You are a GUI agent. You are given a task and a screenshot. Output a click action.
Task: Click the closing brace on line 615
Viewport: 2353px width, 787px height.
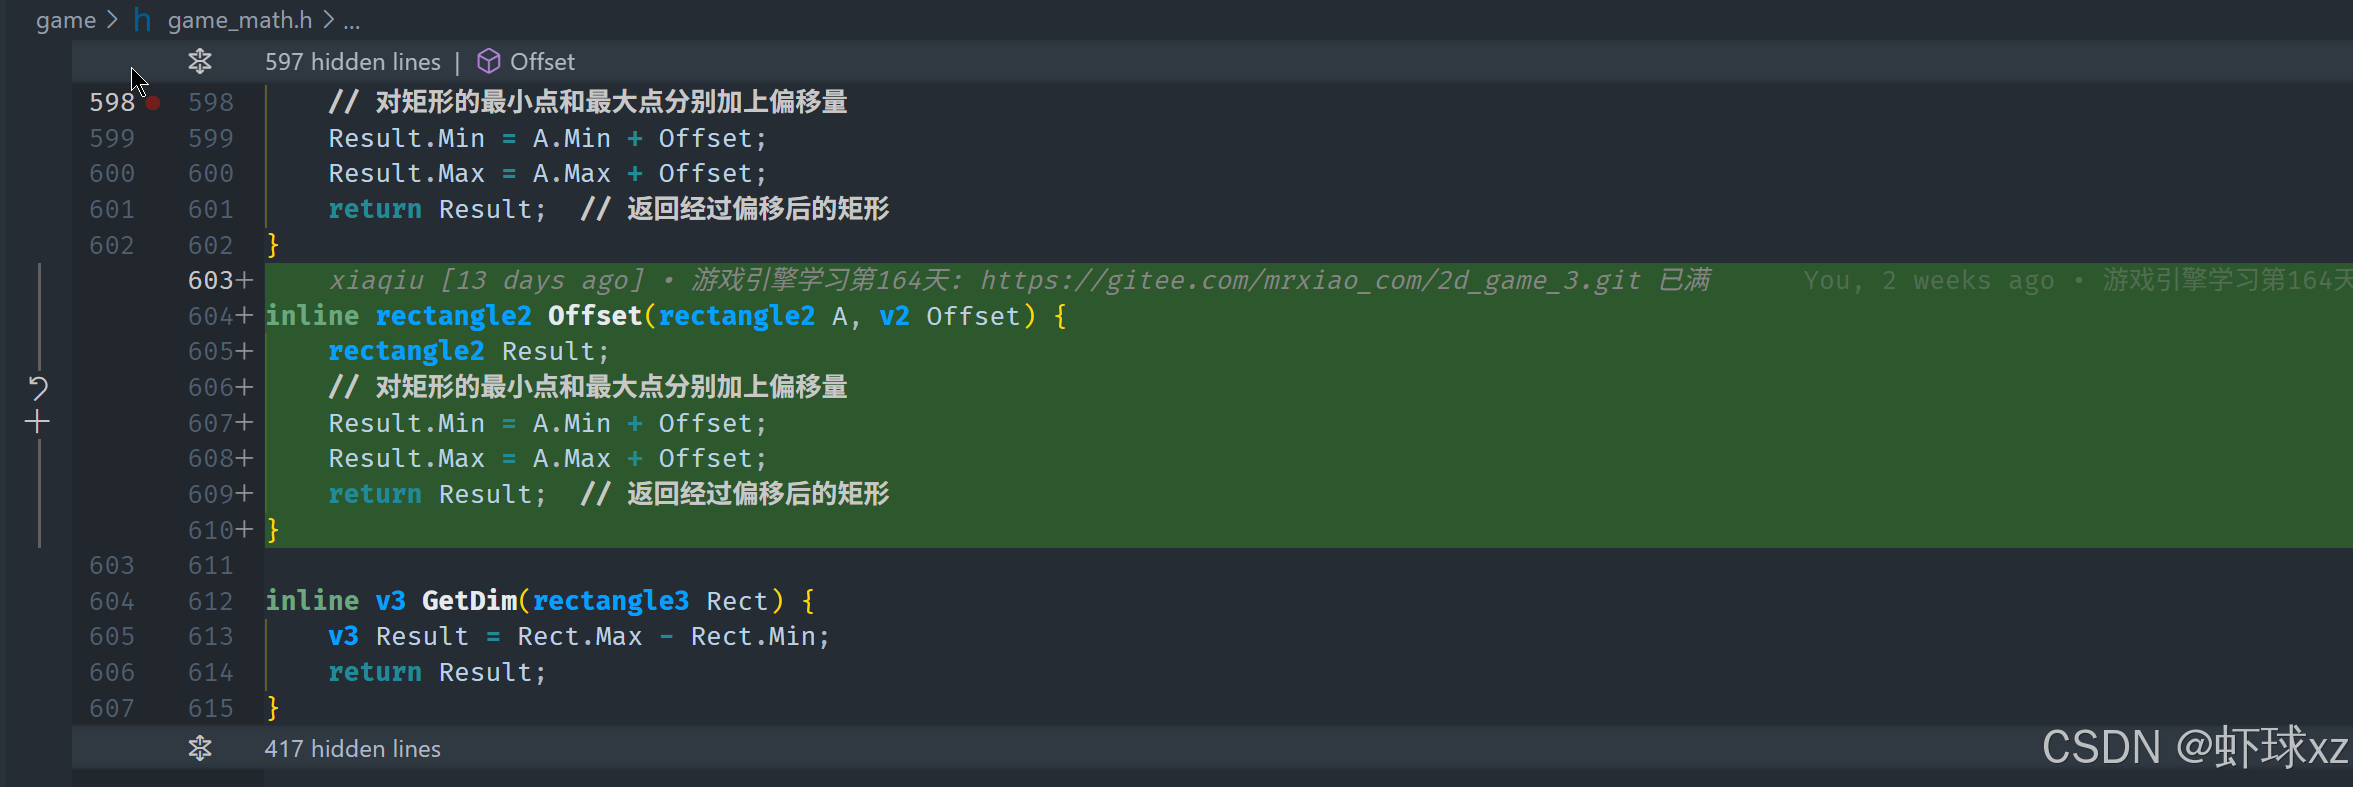tap(272, 708)
